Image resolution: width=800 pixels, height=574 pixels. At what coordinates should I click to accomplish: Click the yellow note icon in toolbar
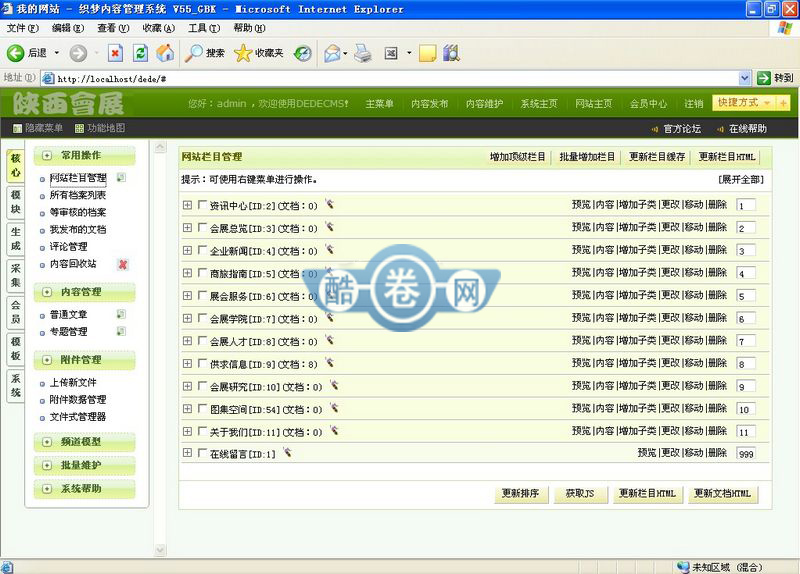(428, 53)
